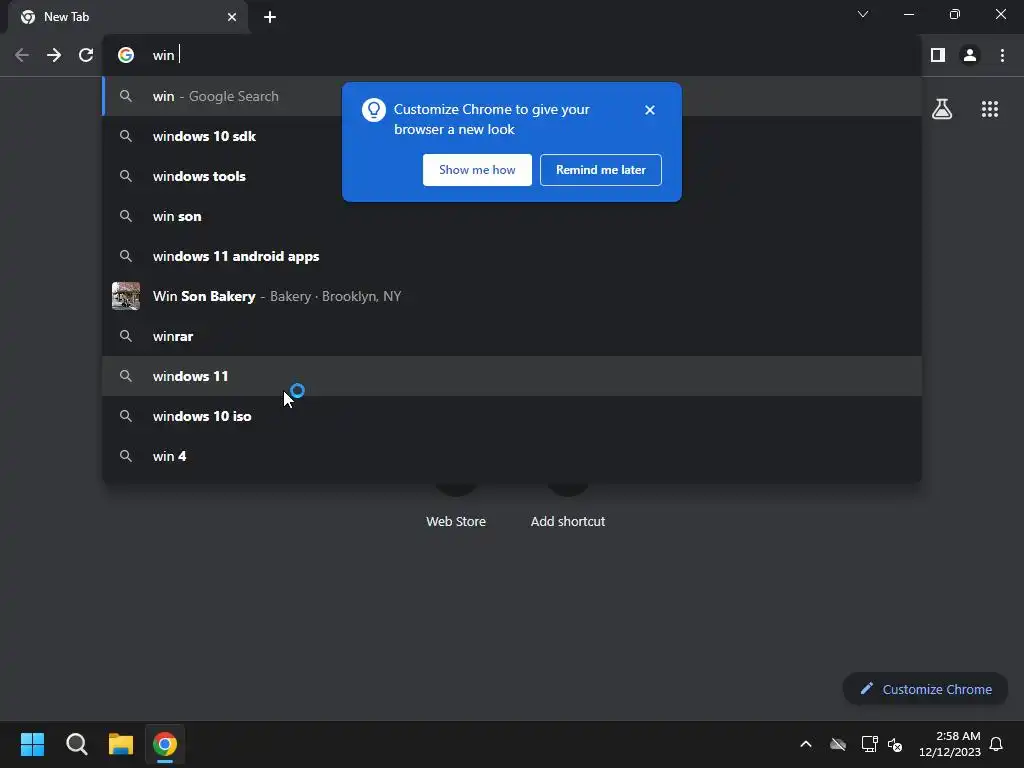Choose 'windows tools' suggestion
This screenshot has width=1024, height=768.
pyautogui.click(x=512, y=176)
